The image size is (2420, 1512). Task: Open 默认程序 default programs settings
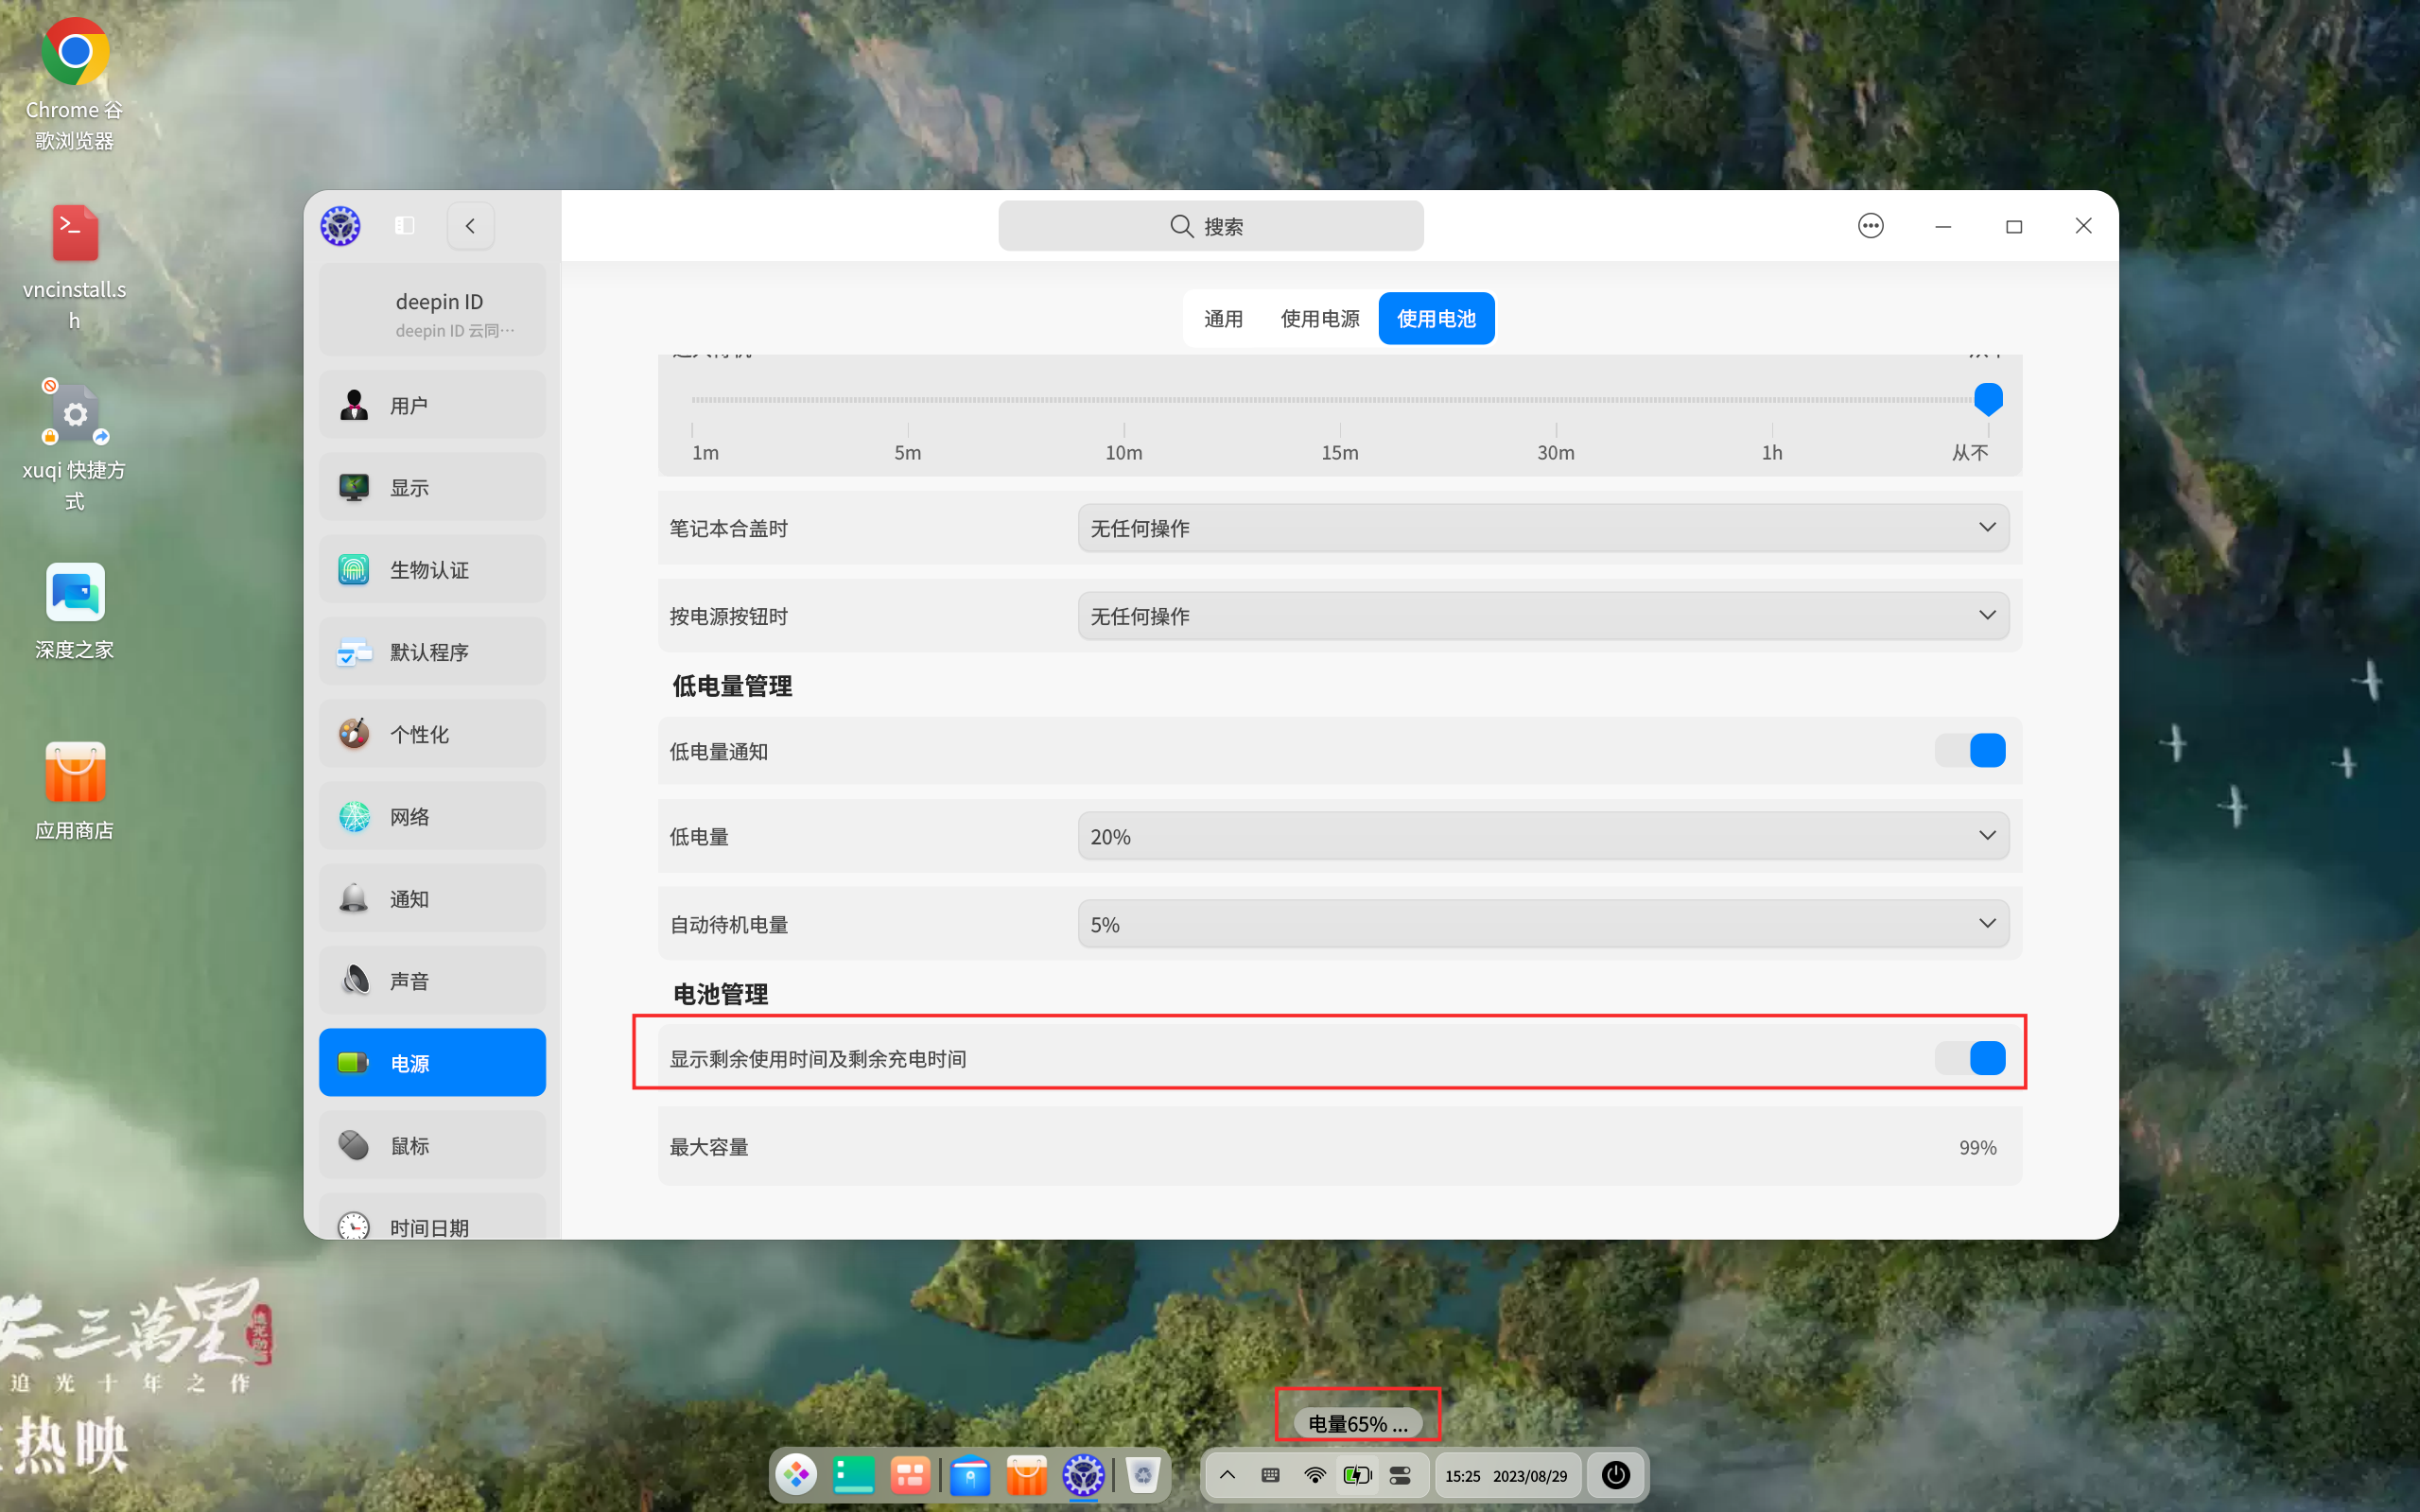pyautogui.click(x=432, y=651)
